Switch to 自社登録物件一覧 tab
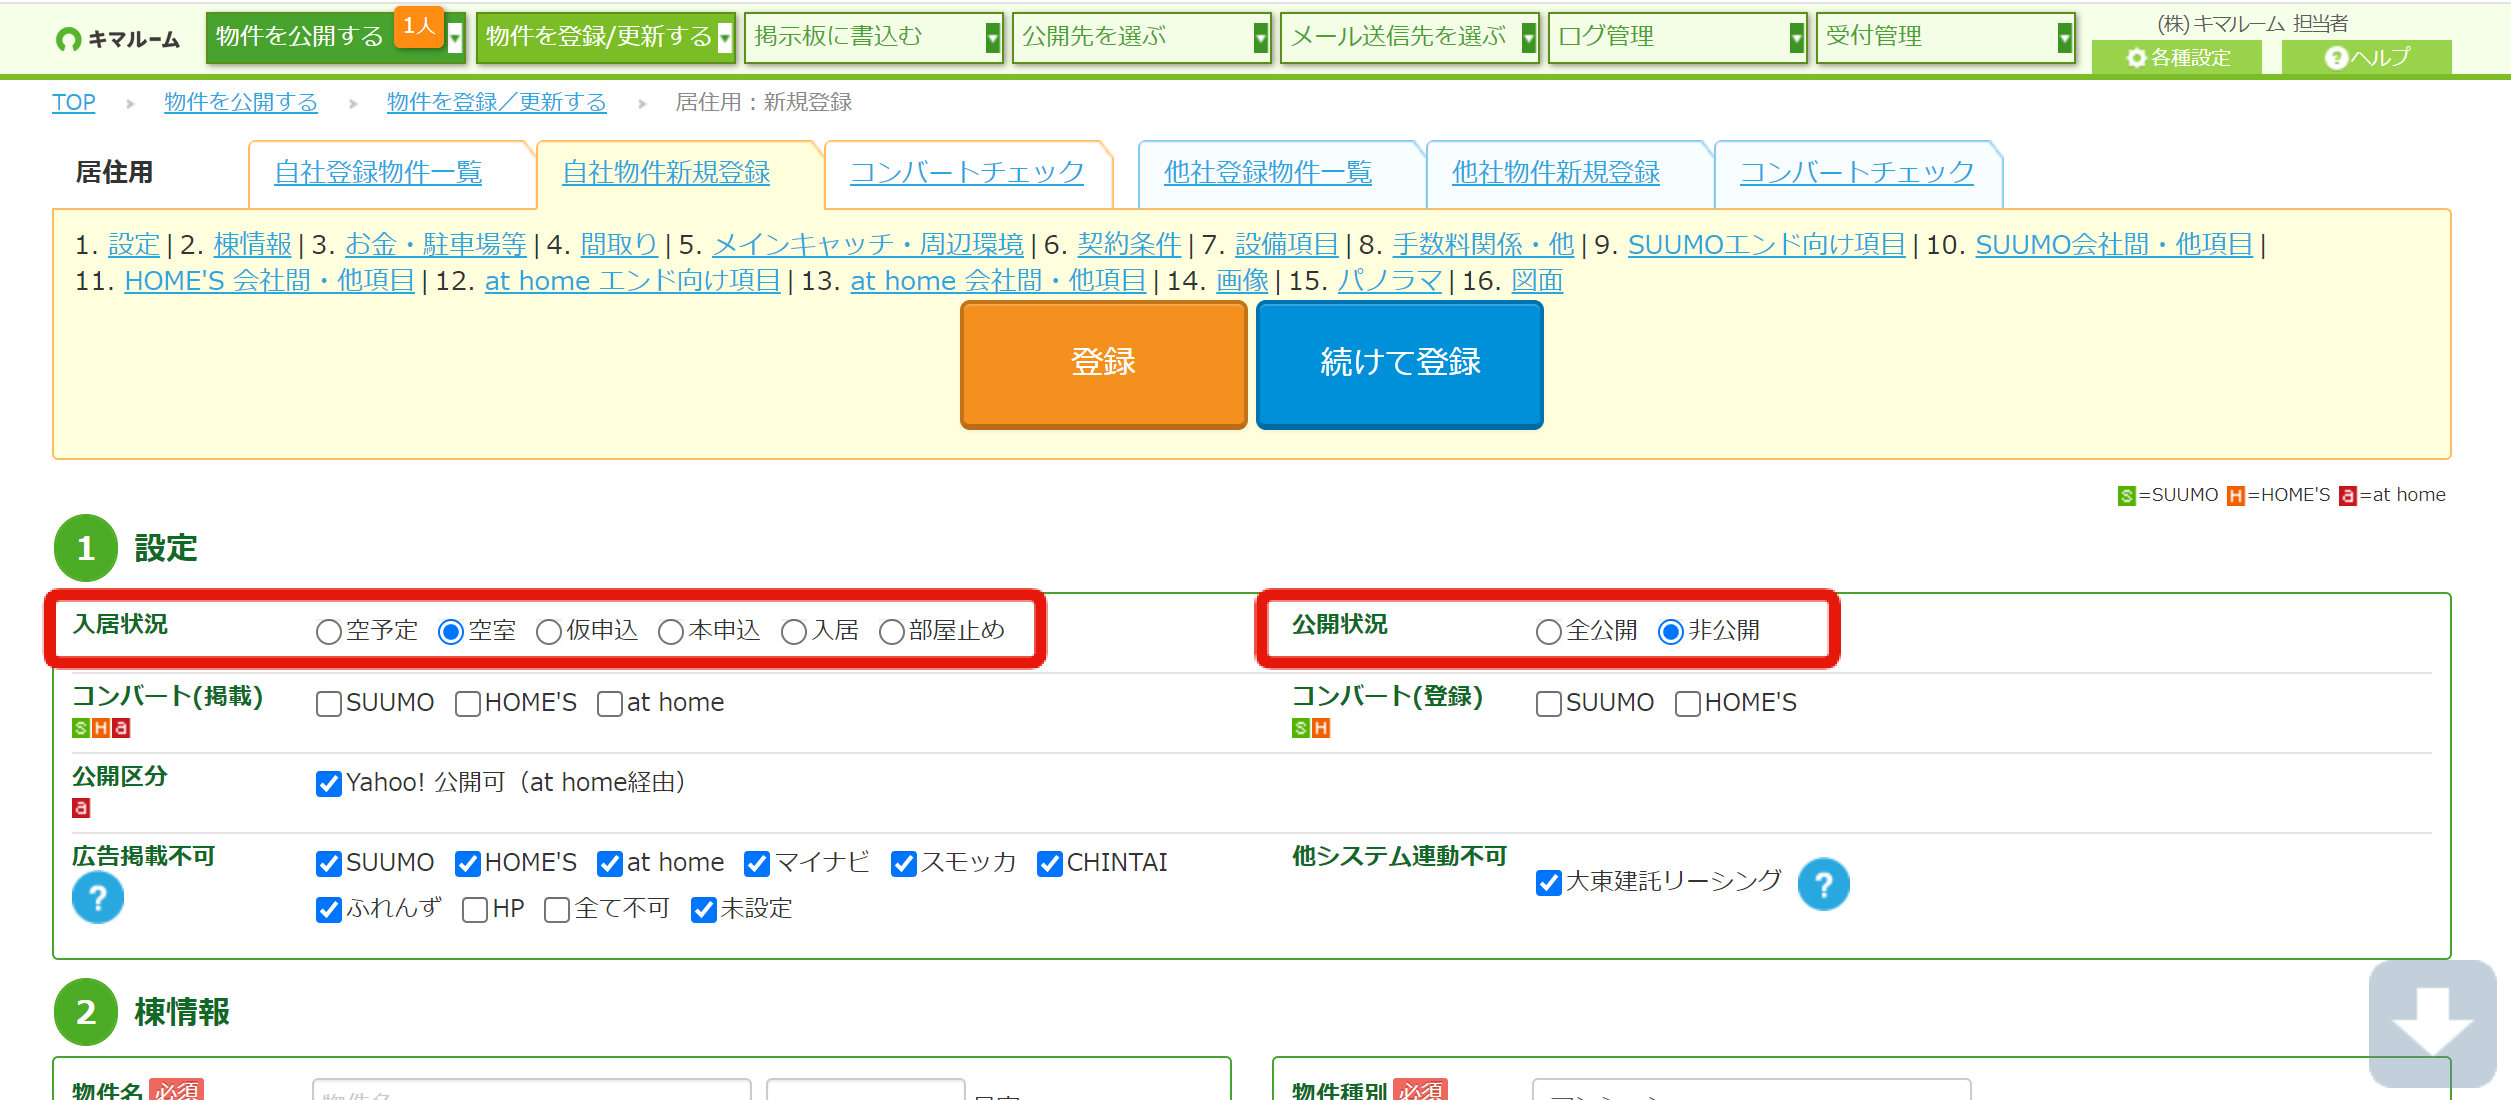Screen dimensions: 2511x1100 point(378,173)
